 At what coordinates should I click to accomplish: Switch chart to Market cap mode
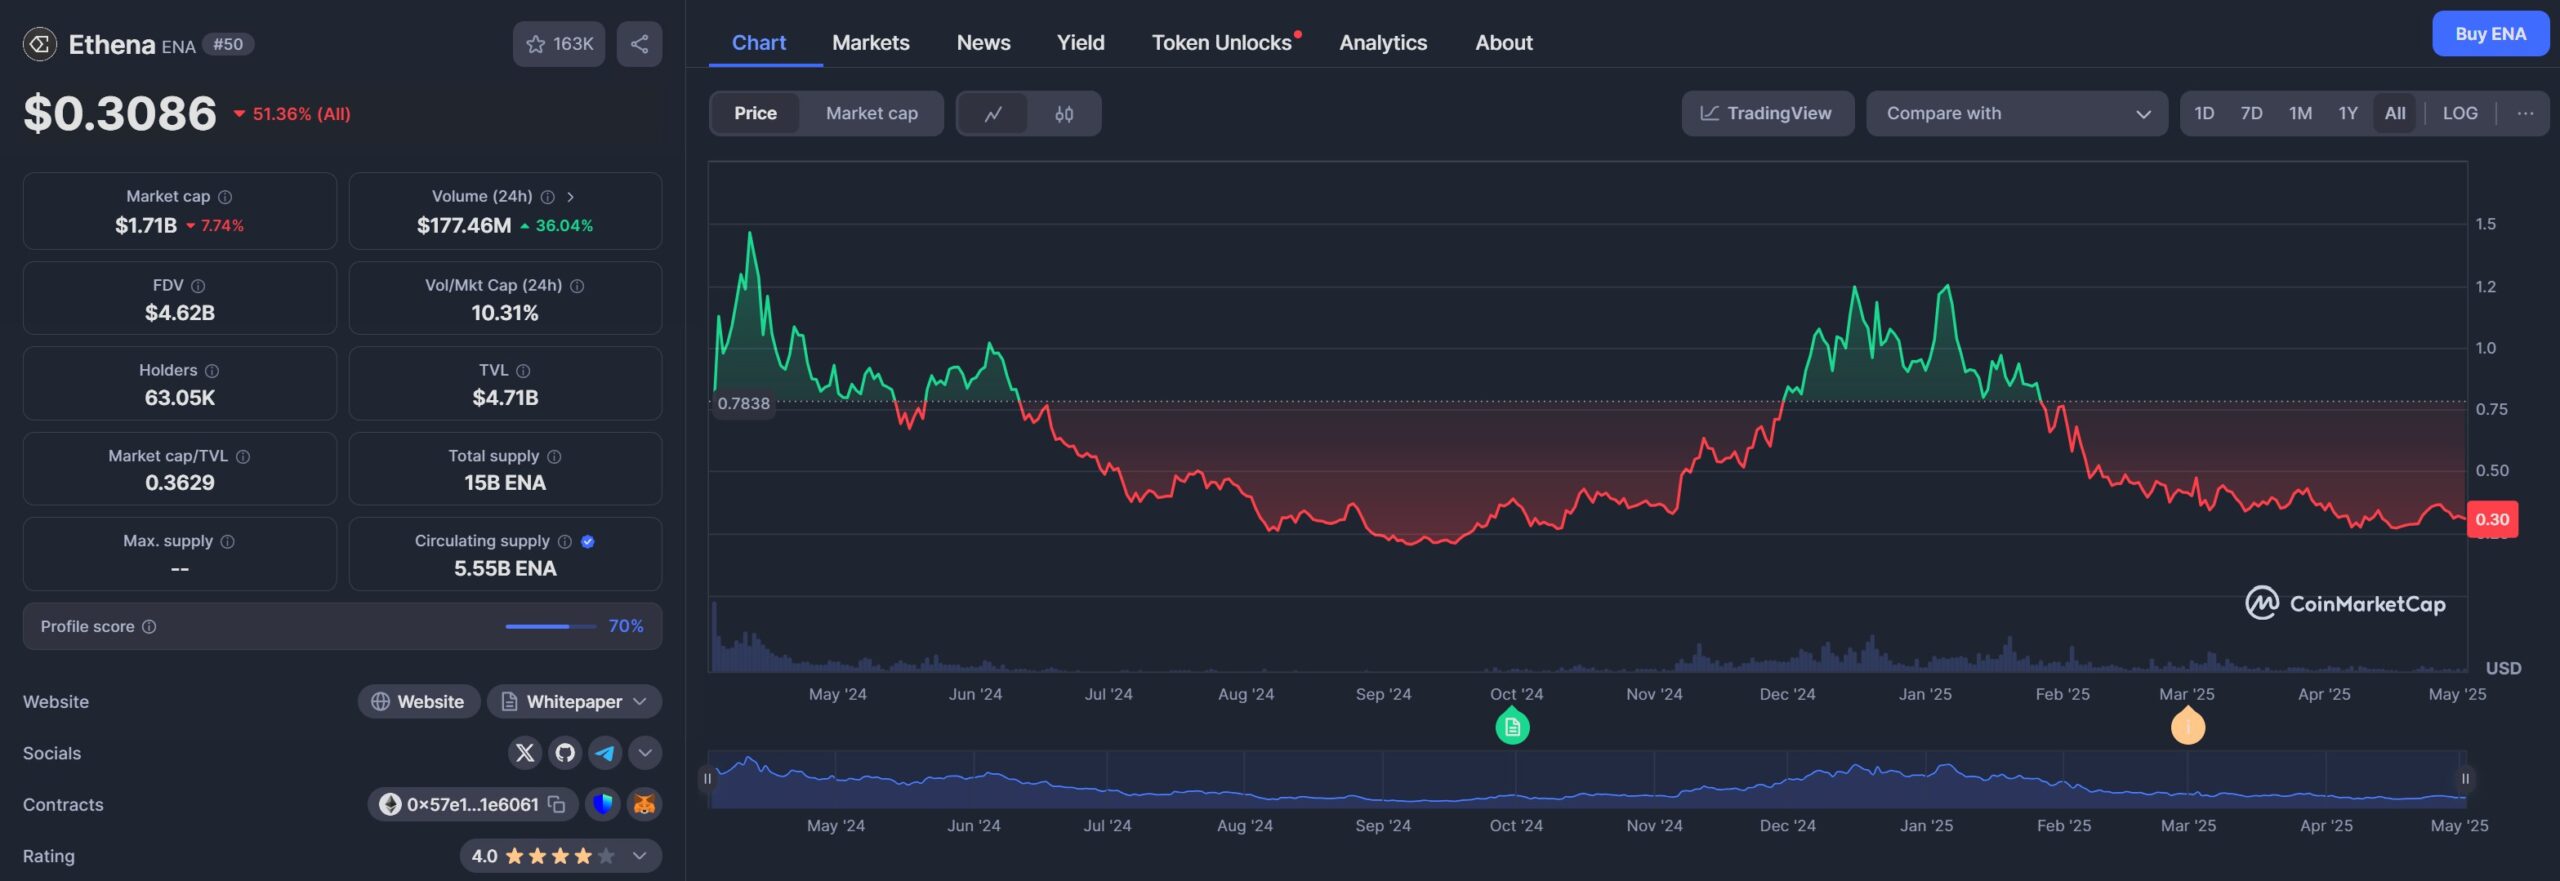click(x=871, y=114)
